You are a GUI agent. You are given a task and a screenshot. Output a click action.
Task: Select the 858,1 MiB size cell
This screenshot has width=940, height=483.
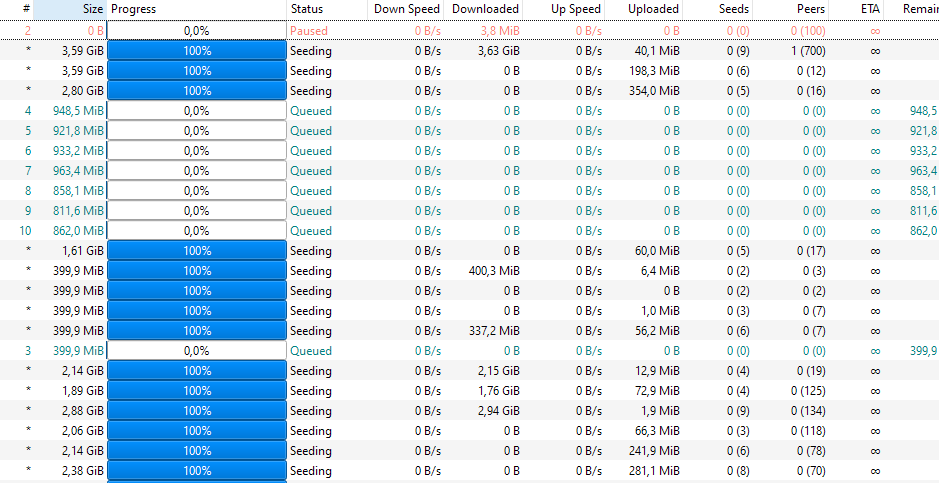pyautogui.click(x=78, y=191)
